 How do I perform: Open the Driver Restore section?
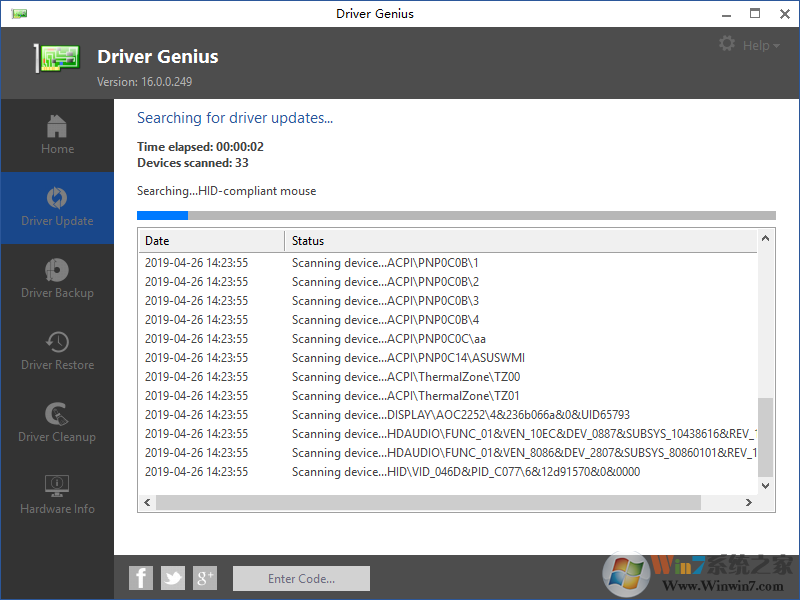57,350
